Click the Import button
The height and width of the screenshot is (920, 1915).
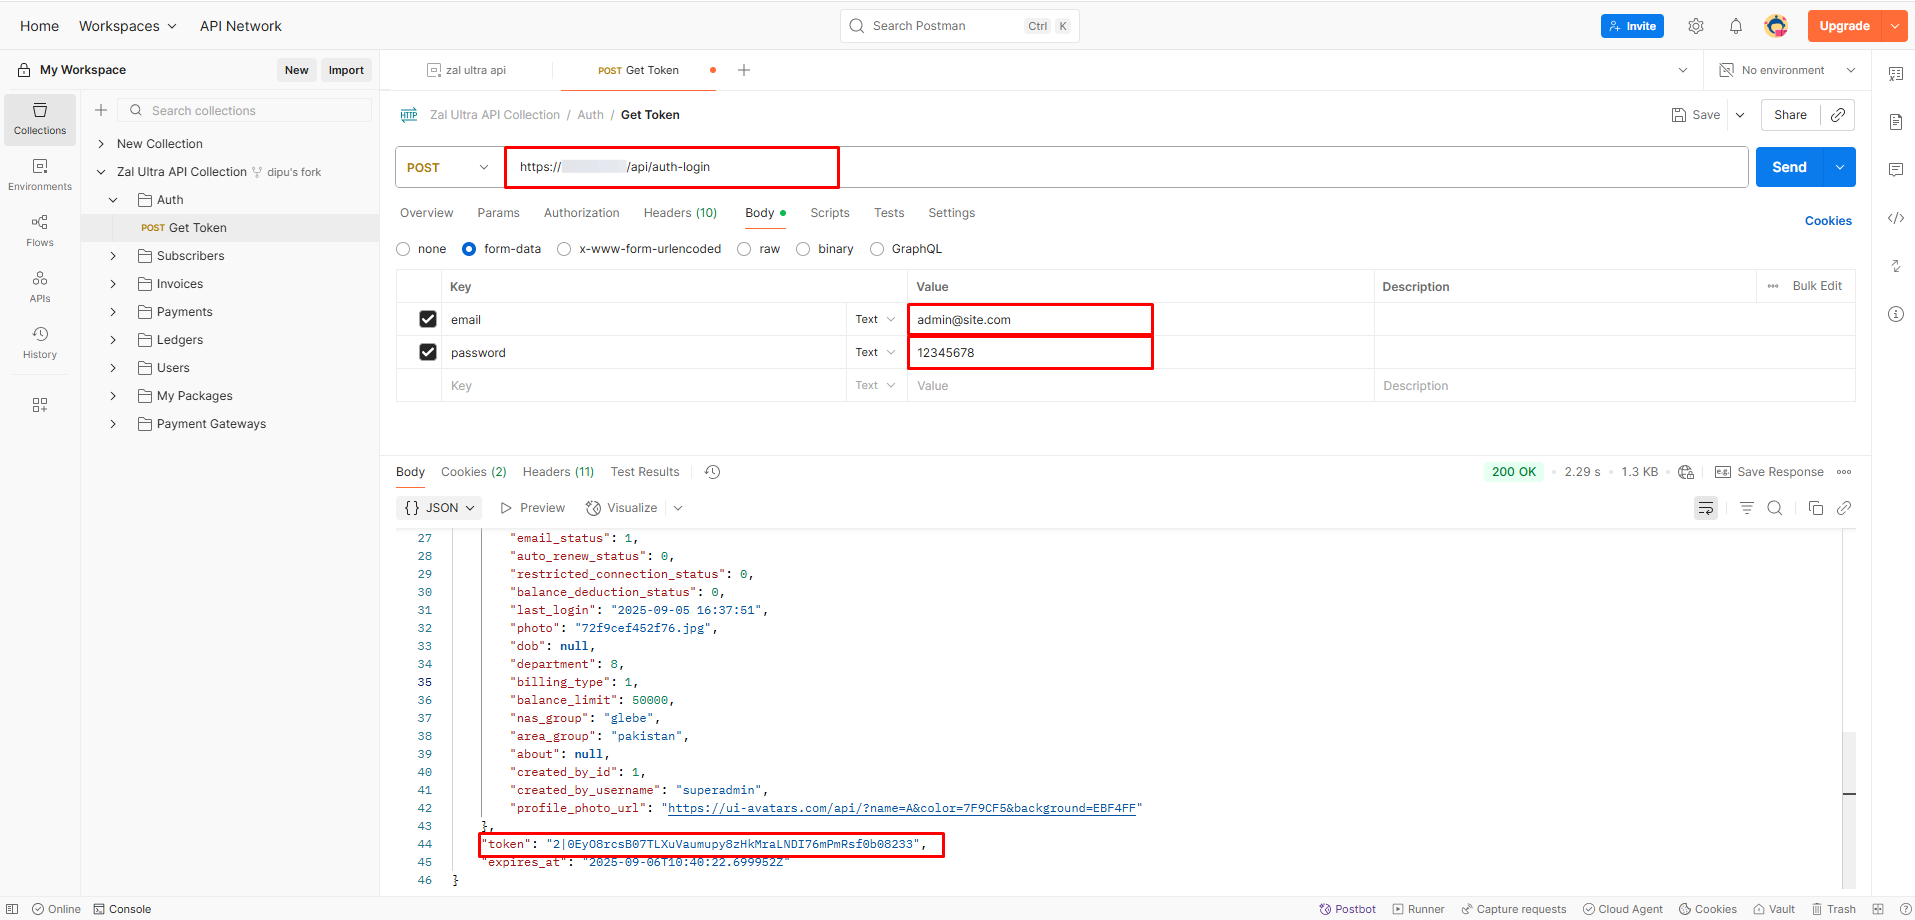346,70
